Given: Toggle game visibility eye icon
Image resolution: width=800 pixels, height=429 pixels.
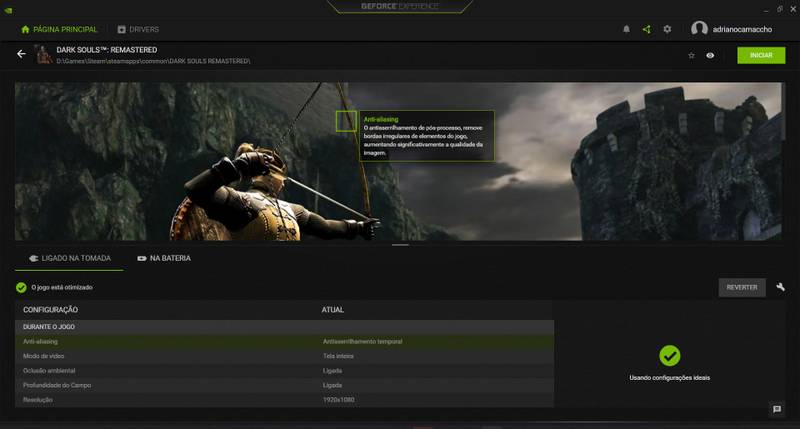Looking at the screenshot, I should click(710, 55).
